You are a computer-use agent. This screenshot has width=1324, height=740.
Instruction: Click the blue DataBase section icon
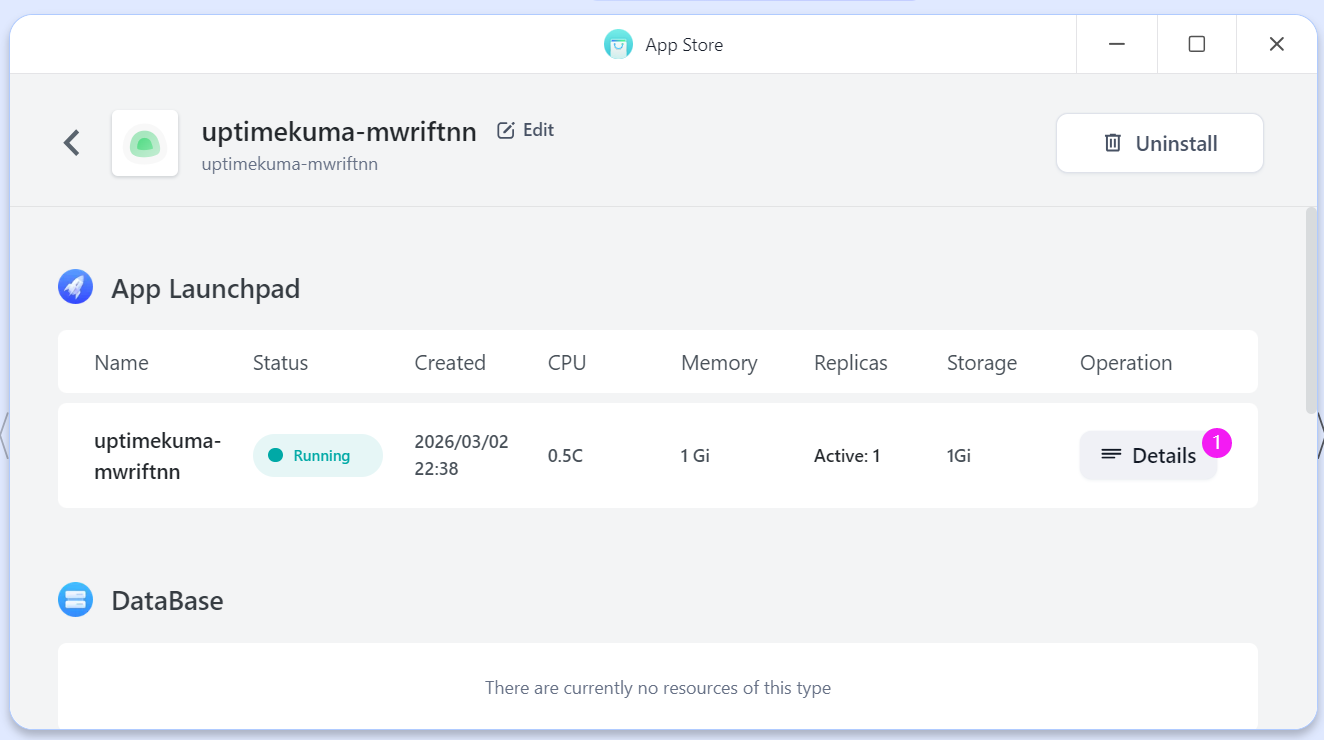pos(76,600)
